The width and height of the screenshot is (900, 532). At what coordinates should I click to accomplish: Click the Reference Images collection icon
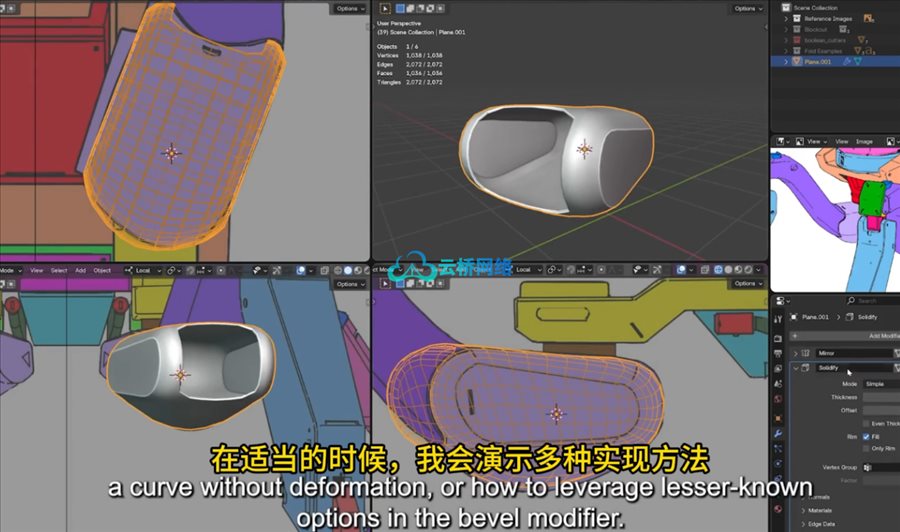click(x=797, y=18)
